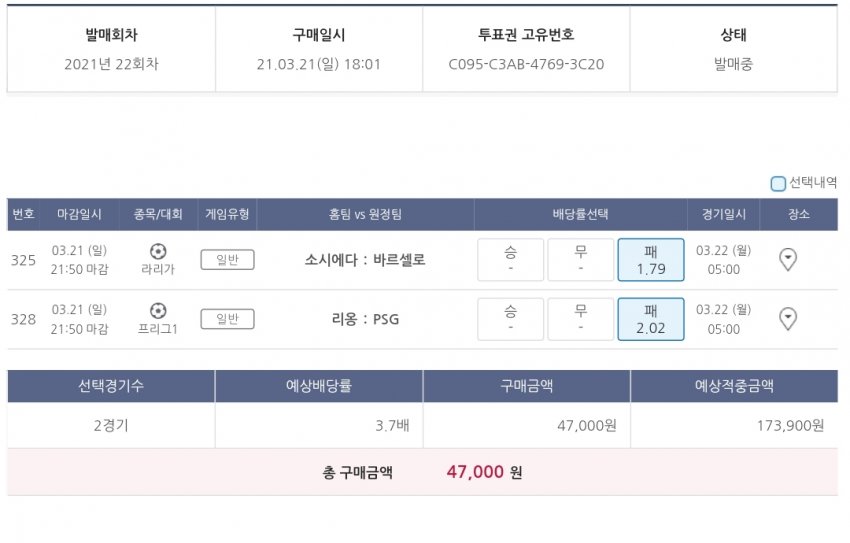This screenshot has height=543, width=850.
Task: Click the 리옹 : PSG match name
Action: [x=365, y=319]
